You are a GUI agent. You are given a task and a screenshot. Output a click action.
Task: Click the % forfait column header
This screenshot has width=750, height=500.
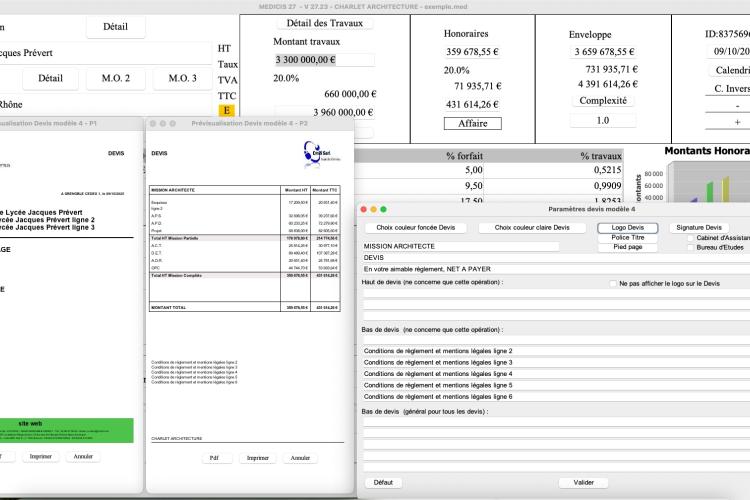464,156
